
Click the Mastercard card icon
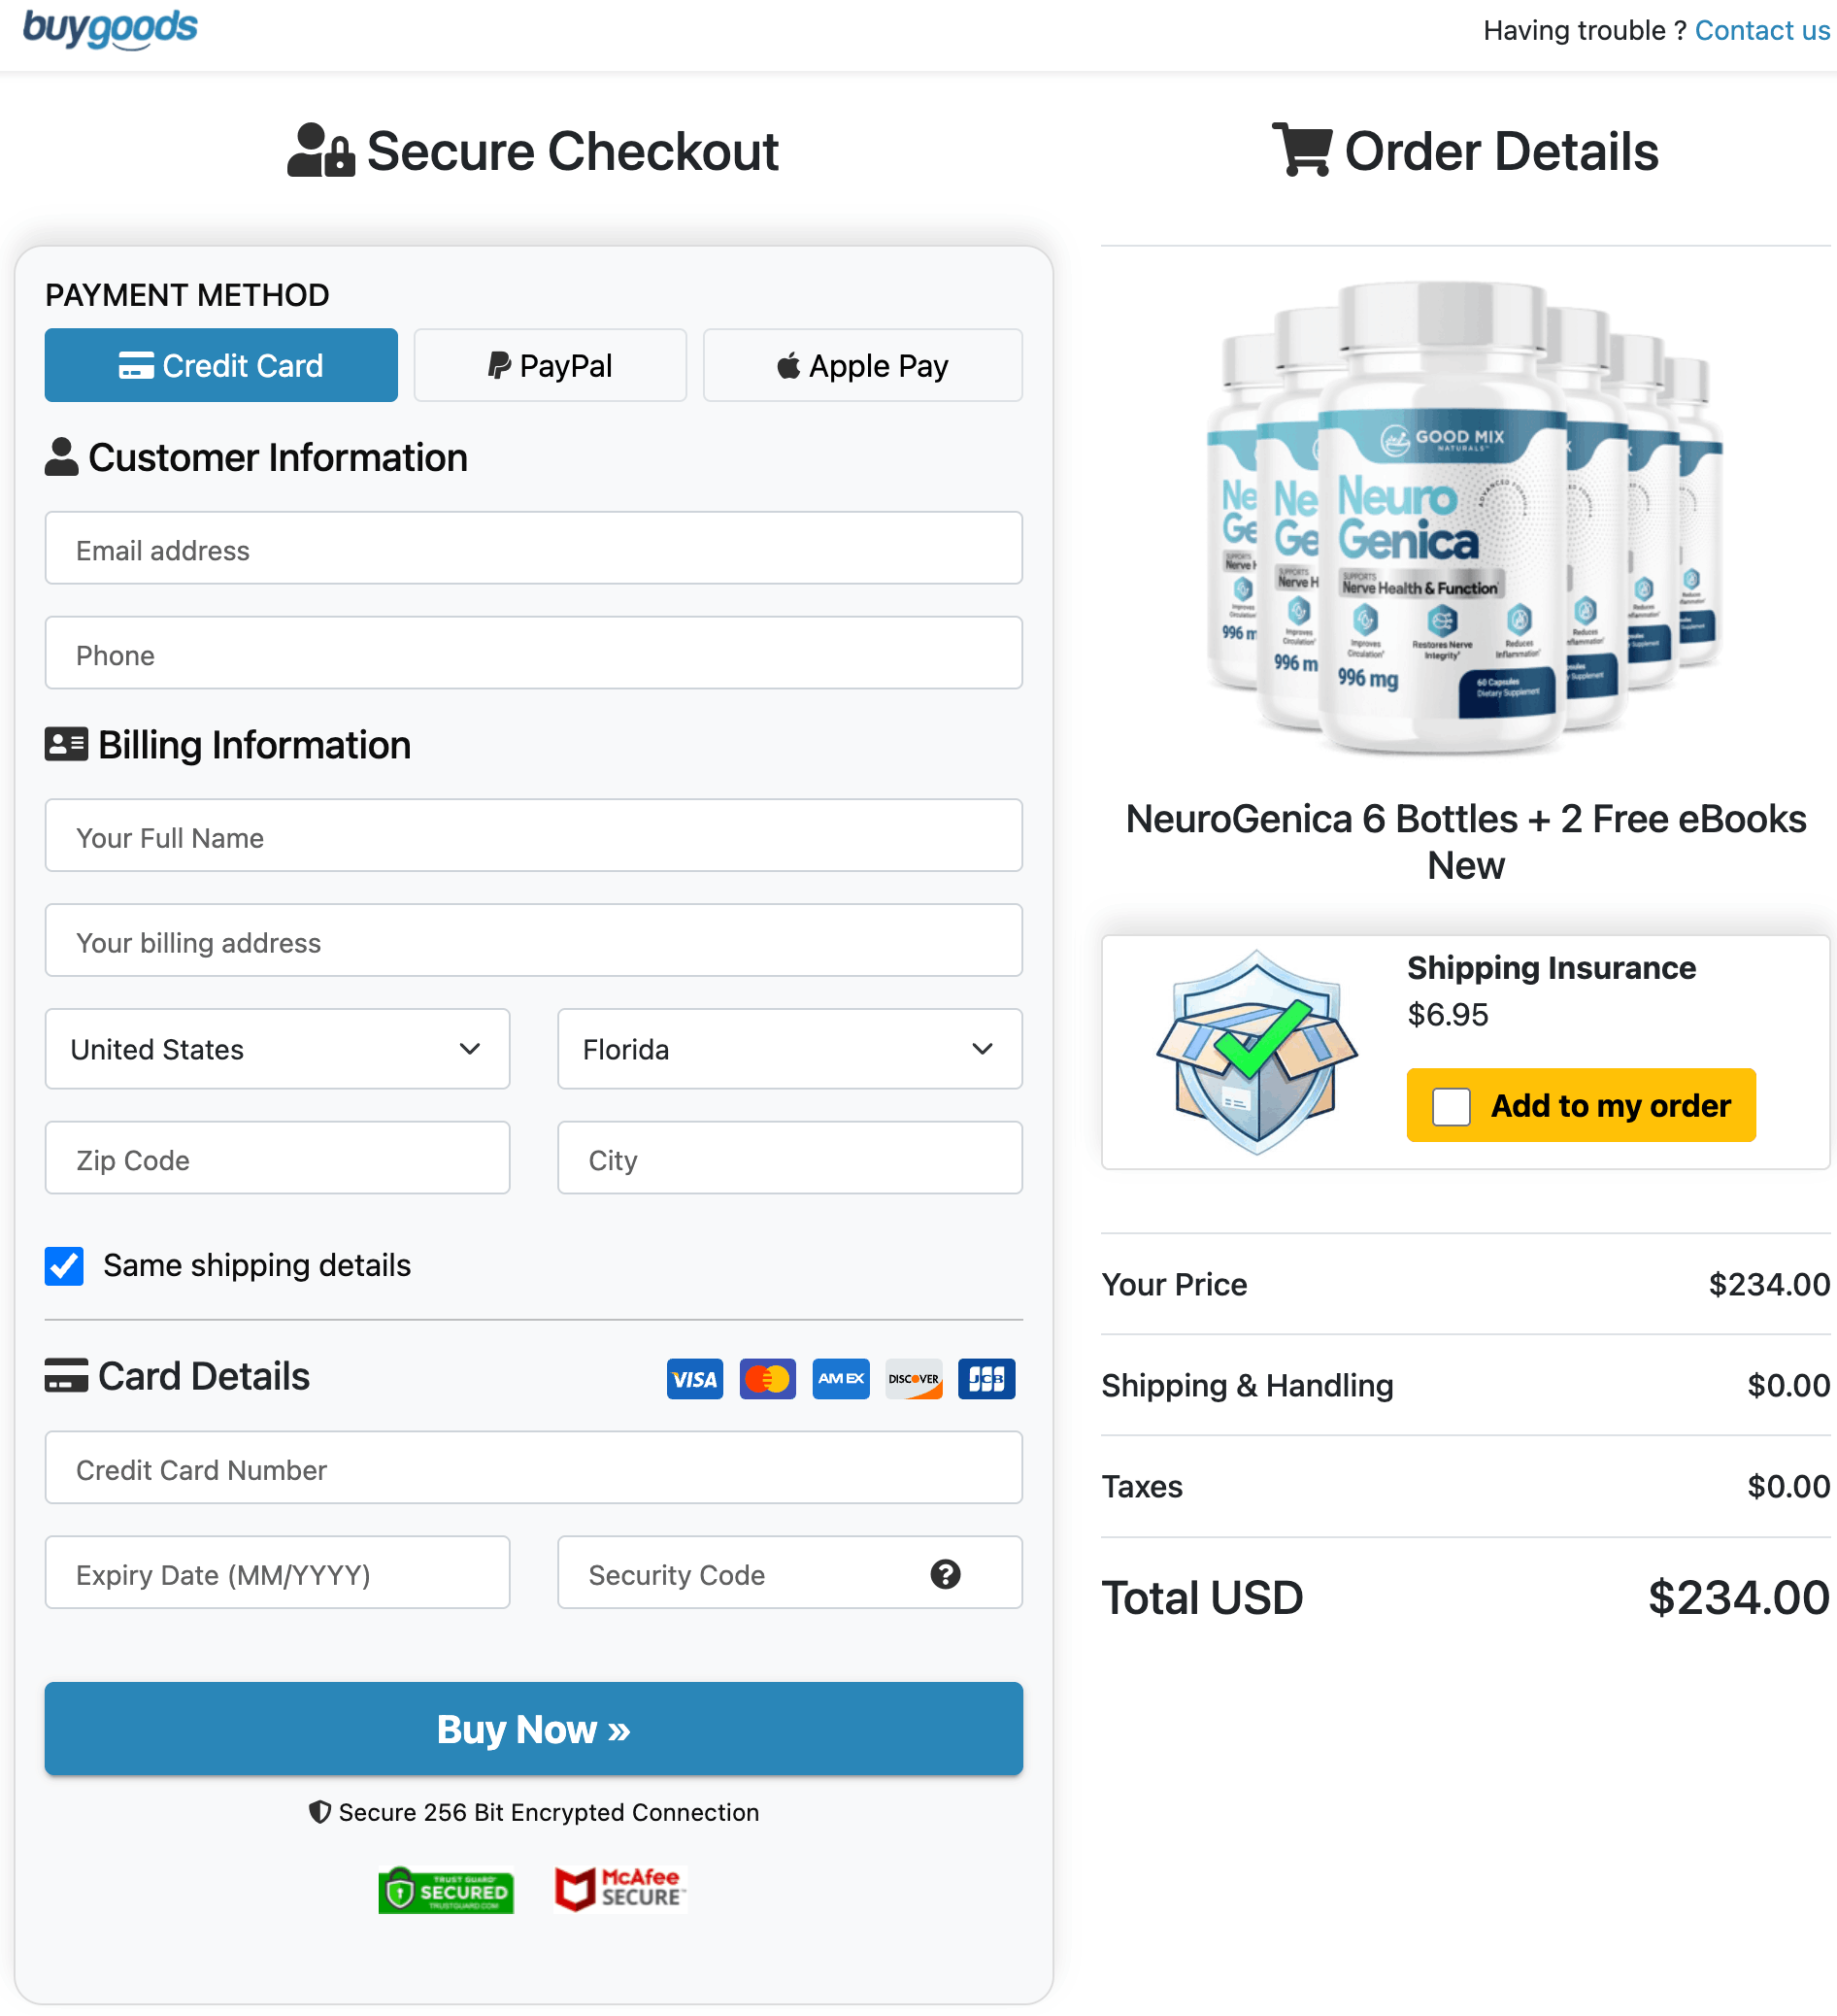tap(767, 1379)
